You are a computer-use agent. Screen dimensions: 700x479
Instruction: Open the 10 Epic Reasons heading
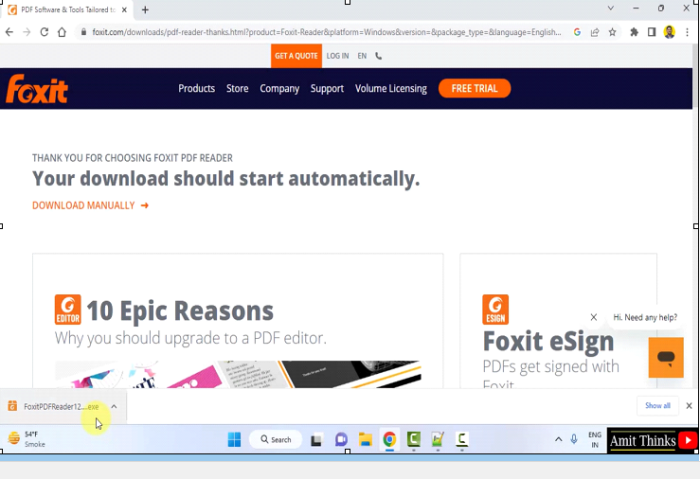[180, 310]
